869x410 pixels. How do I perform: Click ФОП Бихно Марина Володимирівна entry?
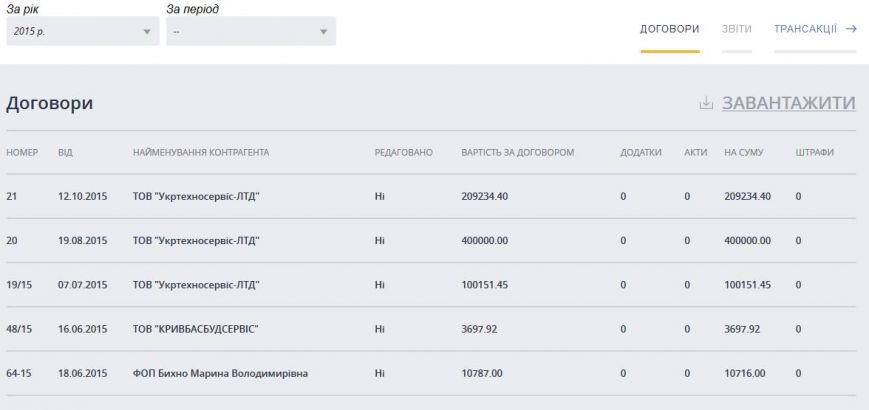220,373
